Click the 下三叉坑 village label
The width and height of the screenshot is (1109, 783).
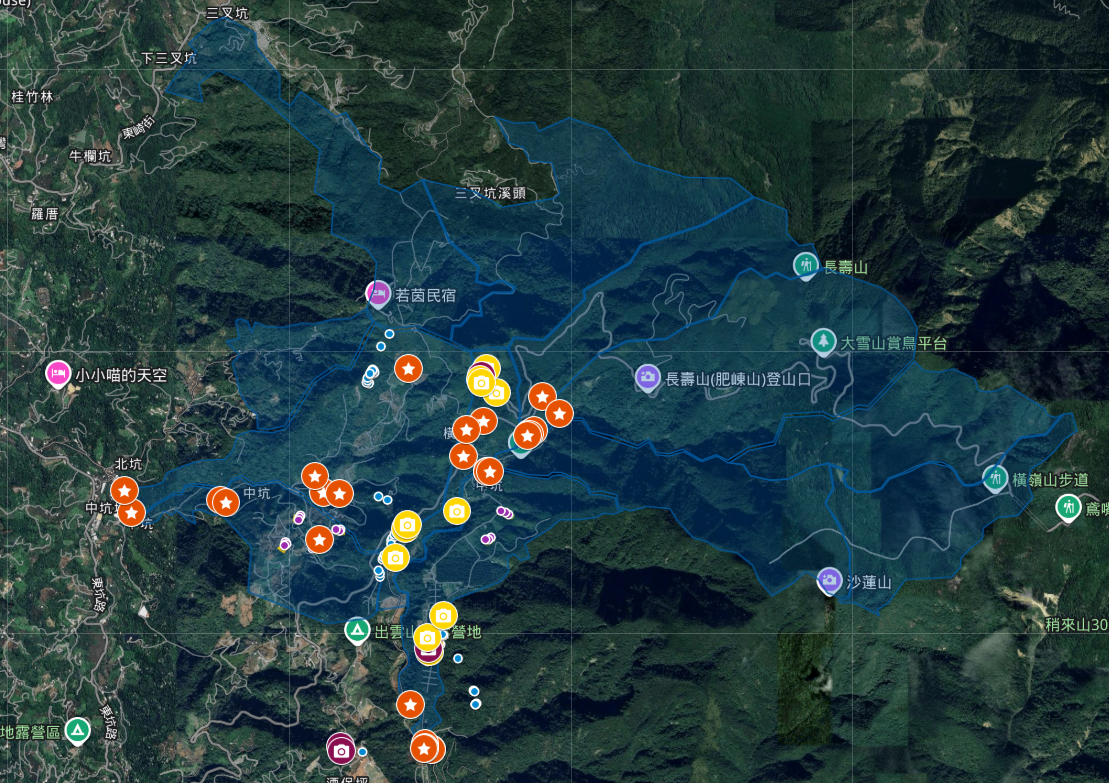click(169, 58)
